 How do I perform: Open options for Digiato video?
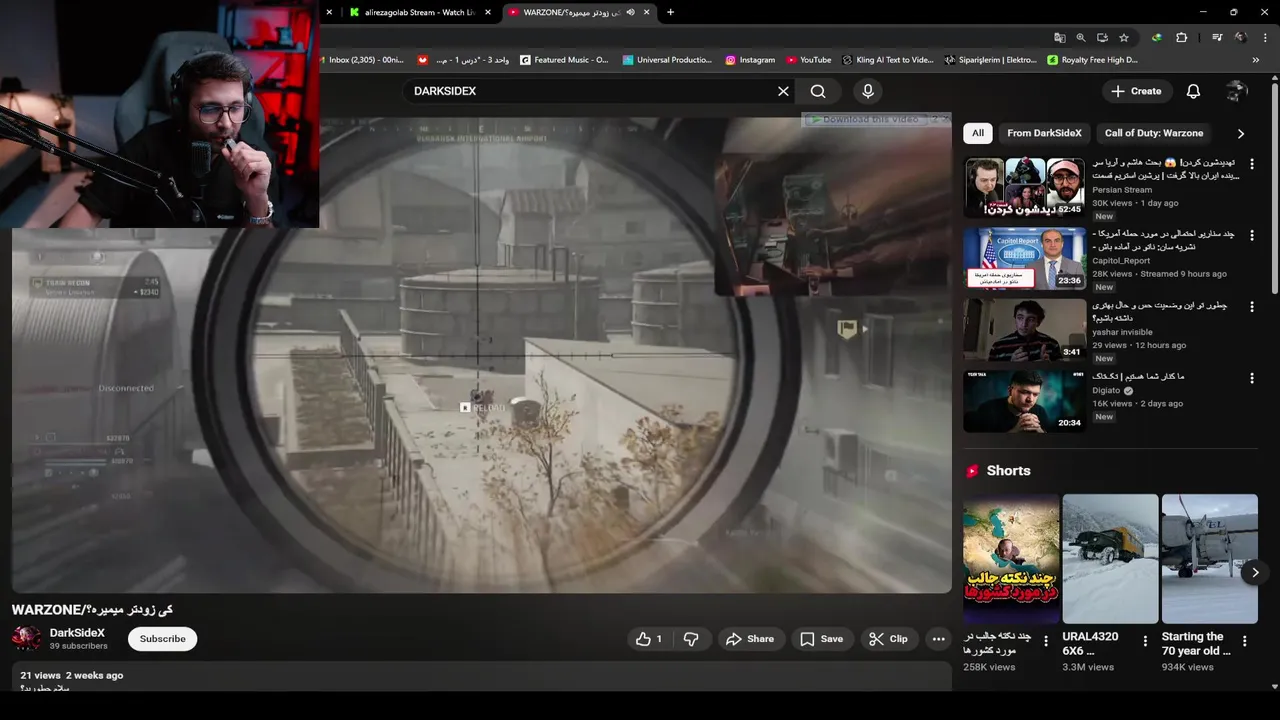(x=1251, y=378)
